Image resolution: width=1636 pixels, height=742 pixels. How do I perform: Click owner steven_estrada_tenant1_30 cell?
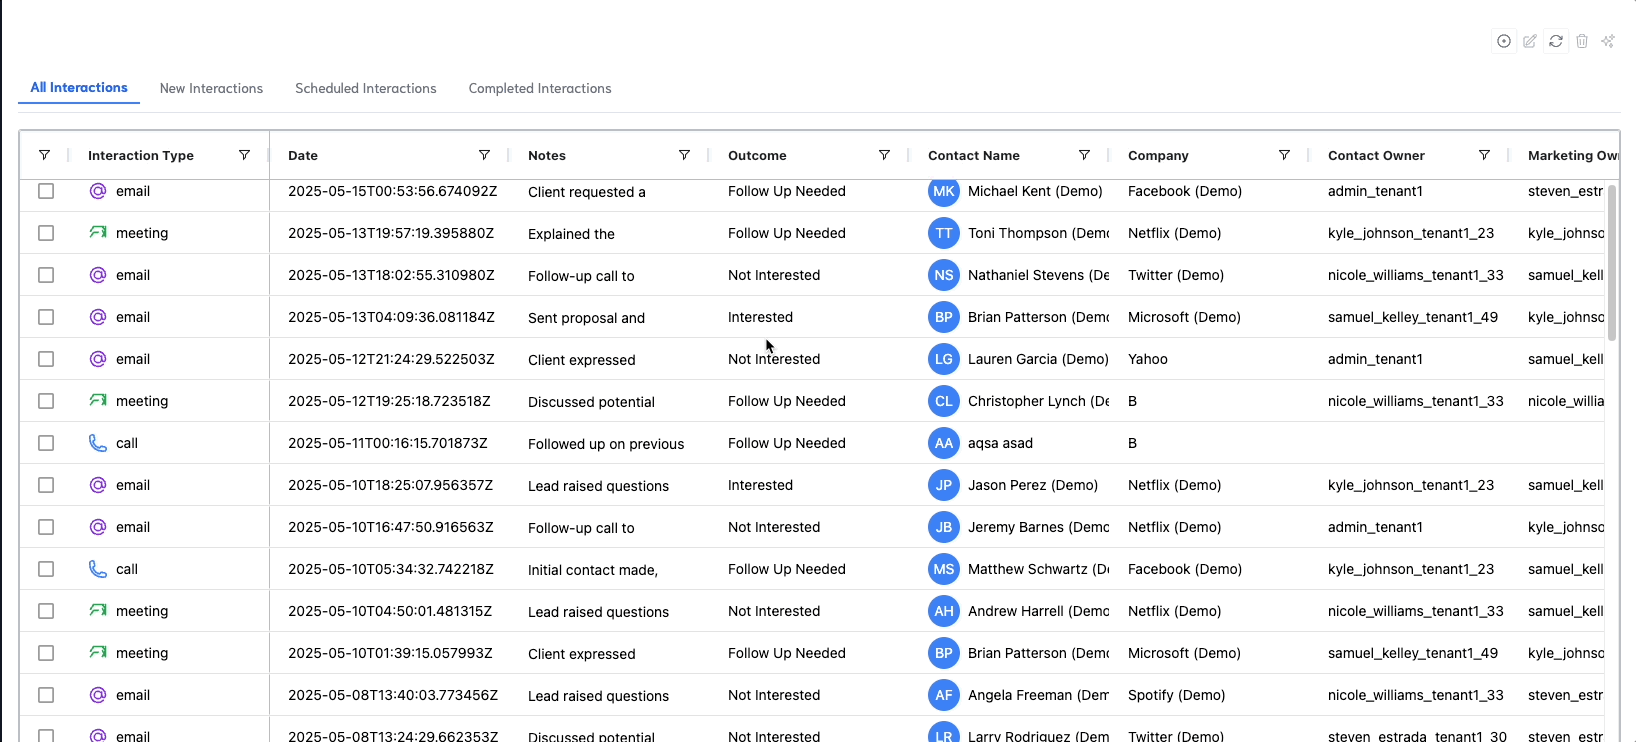1417,735
